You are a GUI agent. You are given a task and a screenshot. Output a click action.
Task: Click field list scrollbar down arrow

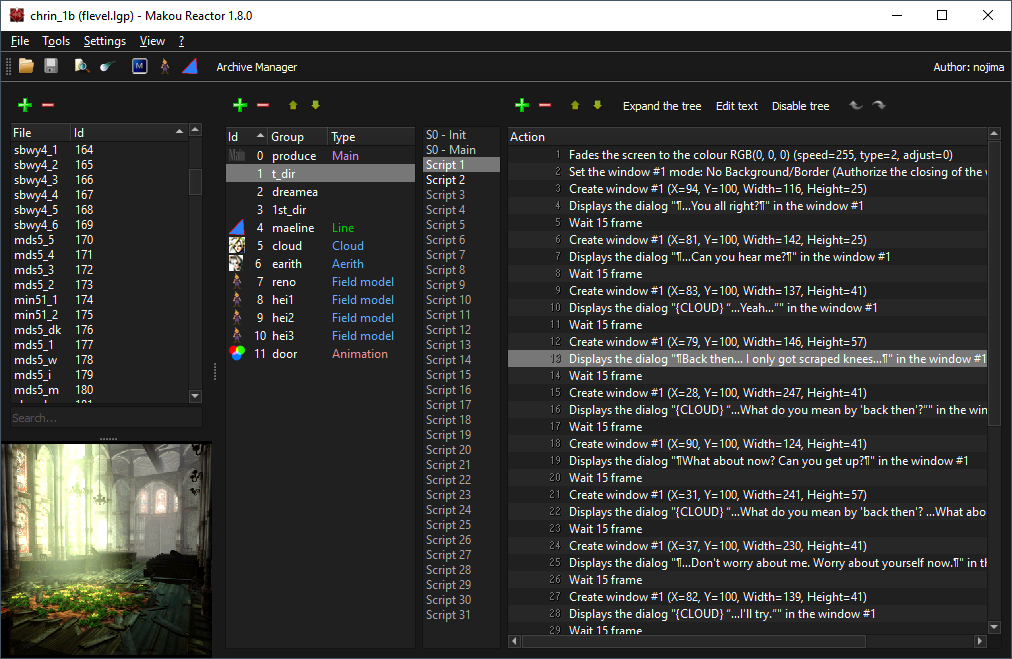click(195, 396)
